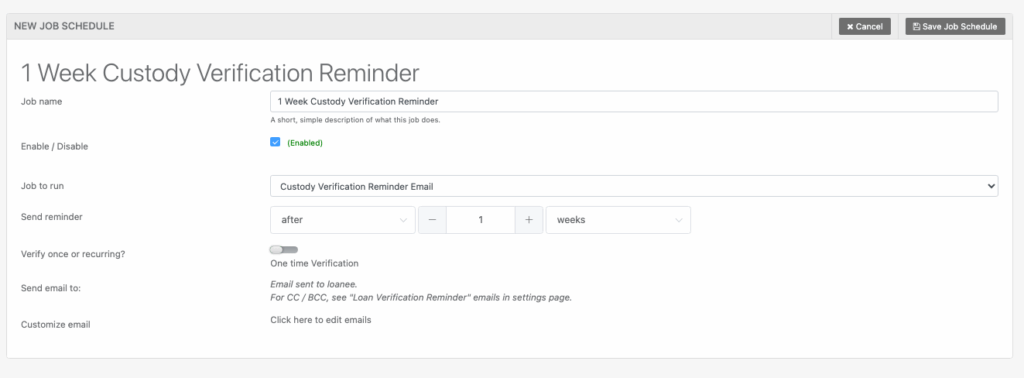The image size is (1024, 378).
Task: Open the Job to run dropdown
Action: tap(633, 186)
